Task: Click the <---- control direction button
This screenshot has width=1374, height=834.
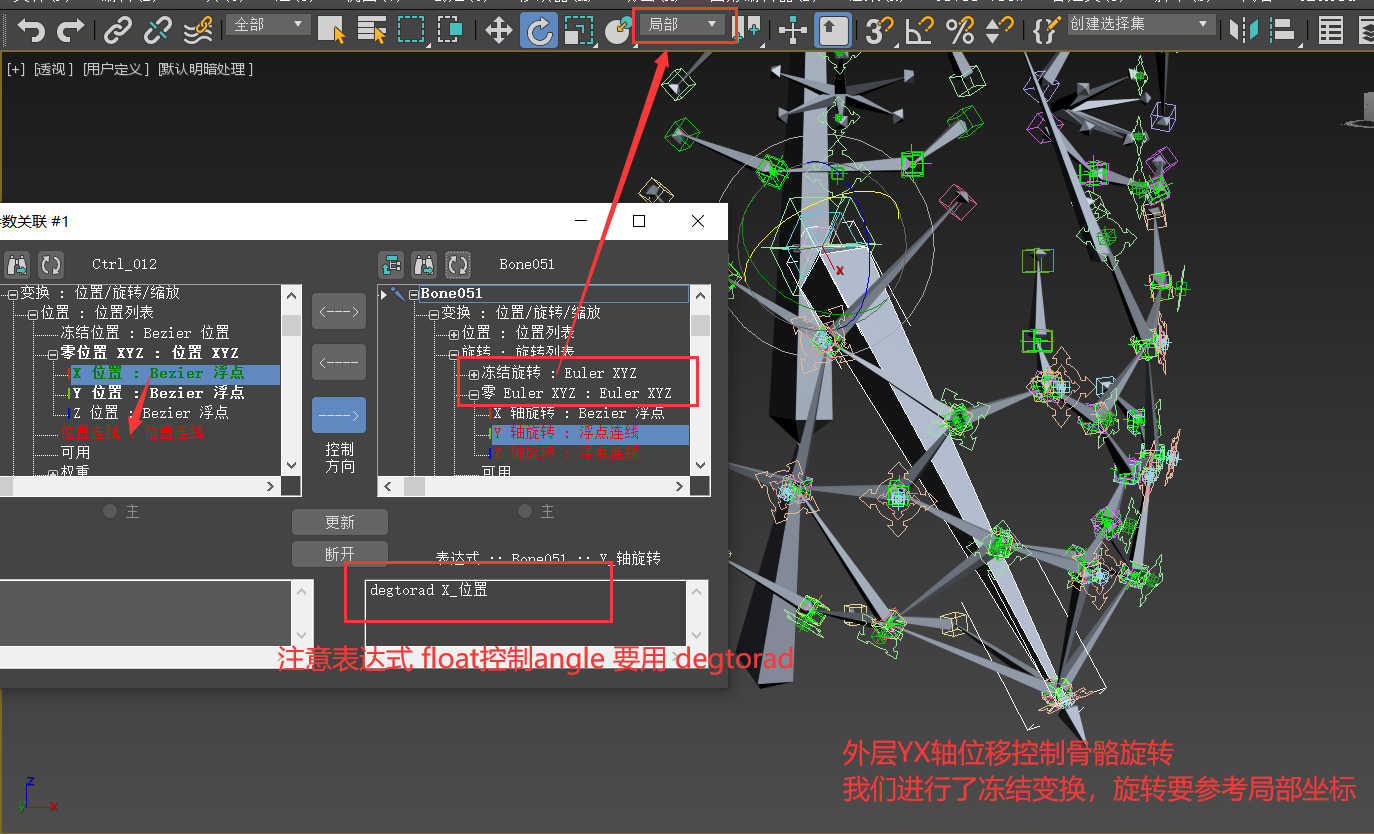Action: click(x=339, y=362)
